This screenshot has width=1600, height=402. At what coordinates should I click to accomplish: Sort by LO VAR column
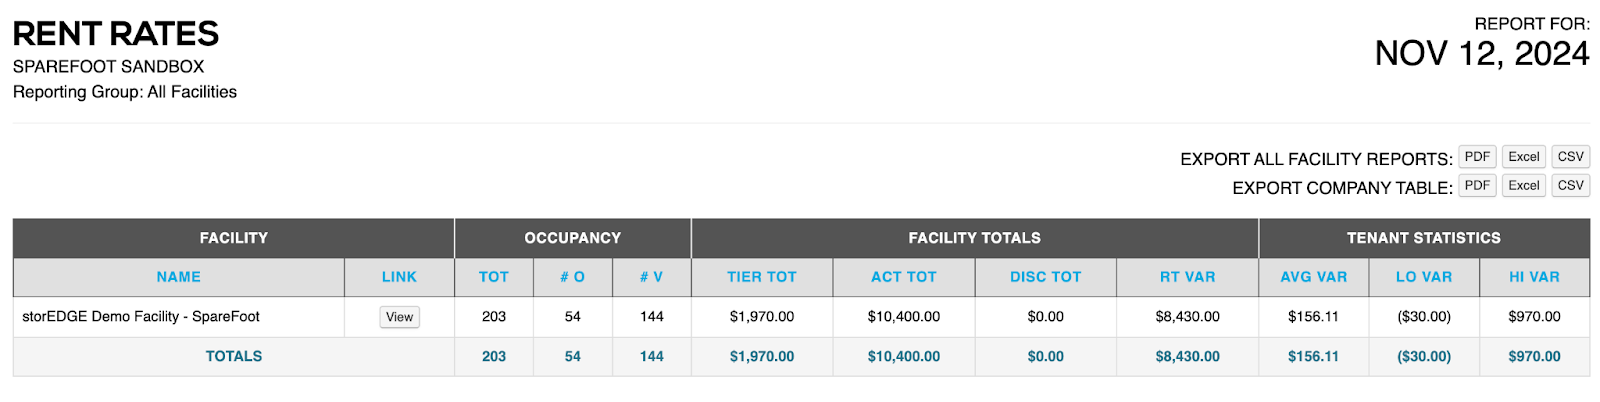click(1424, 277)
